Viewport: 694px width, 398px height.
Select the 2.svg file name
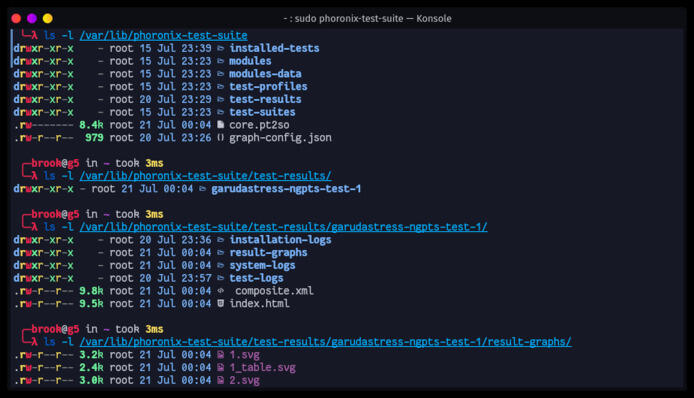tap(244, 381)
